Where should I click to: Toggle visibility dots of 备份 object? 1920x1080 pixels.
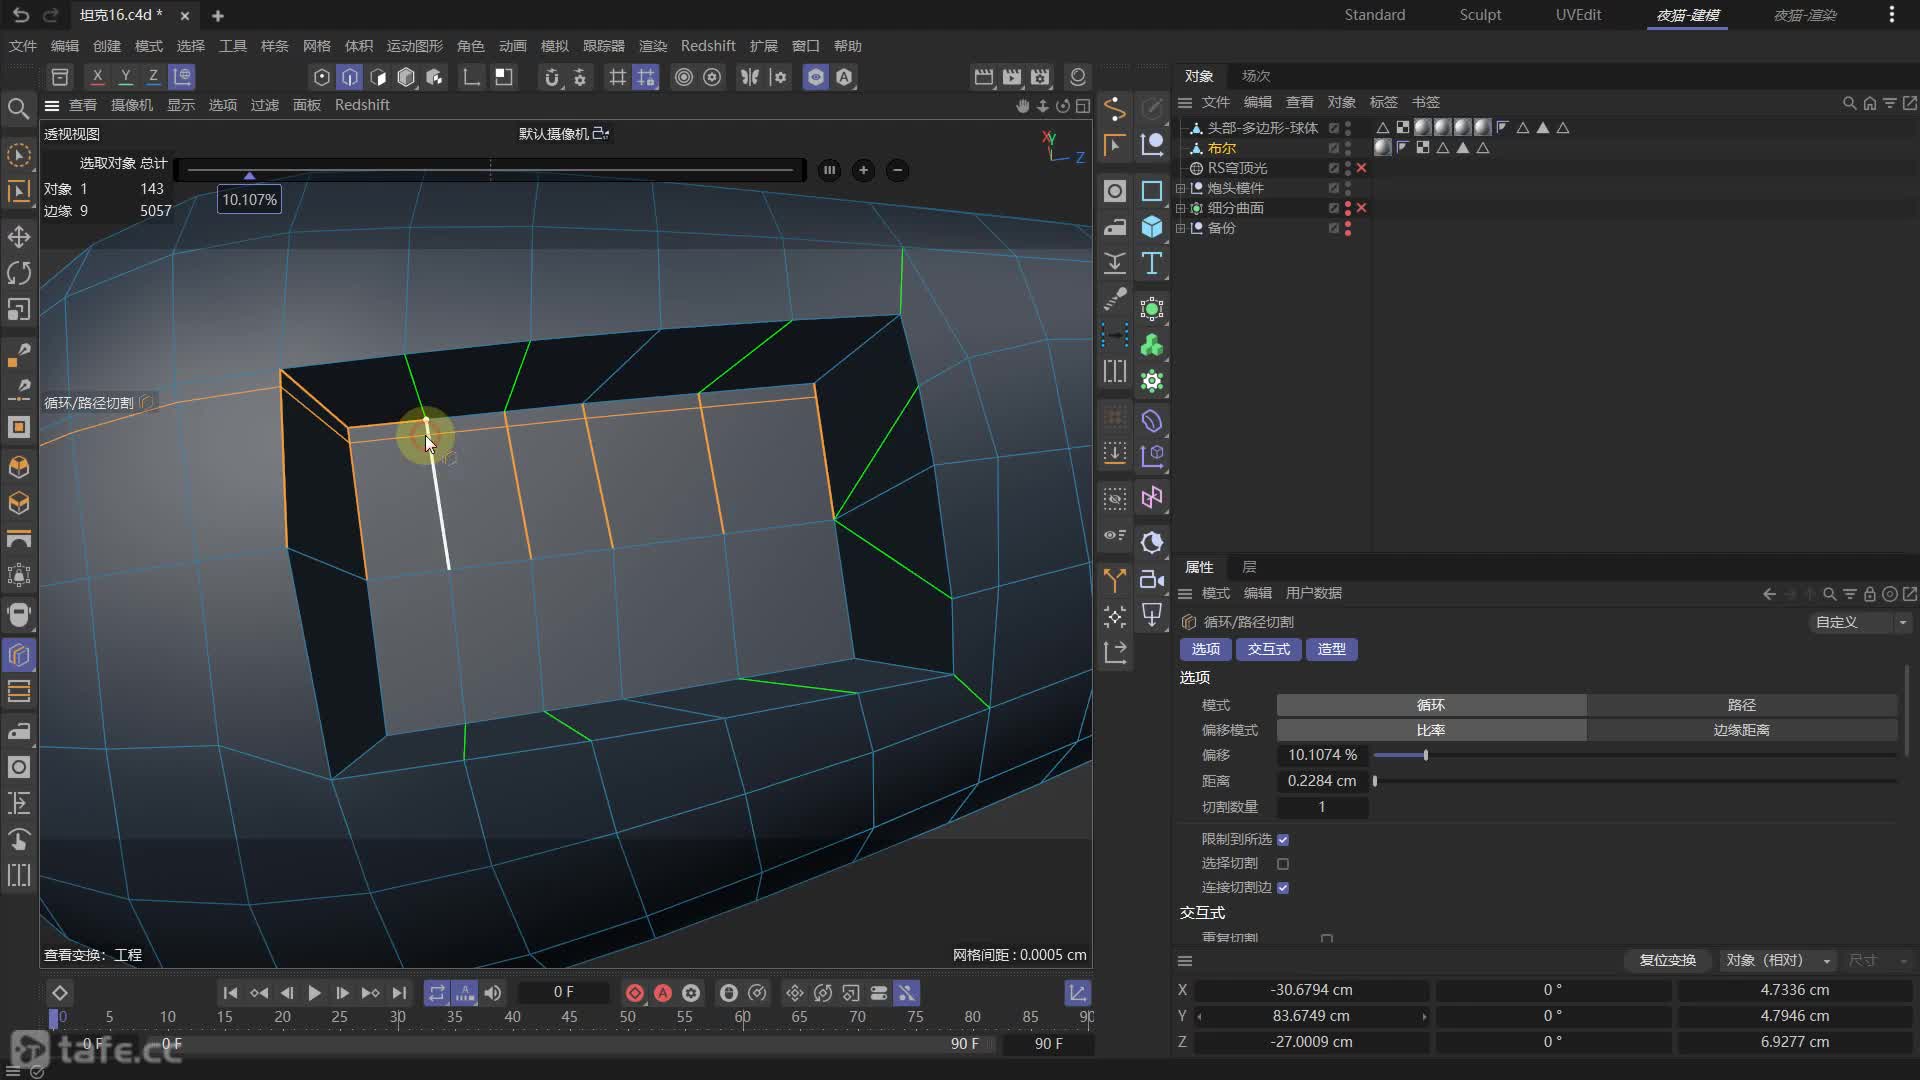[x=1348, y=228]
